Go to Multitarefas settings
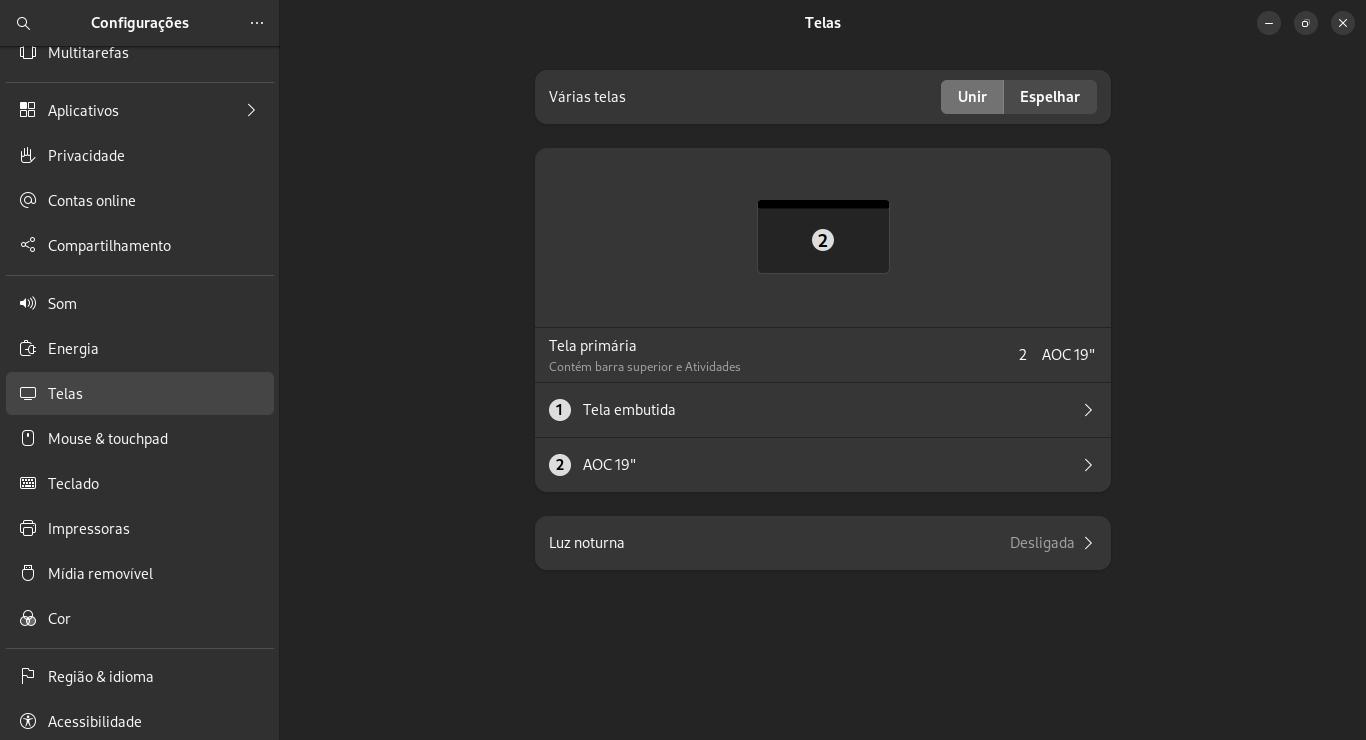The width and height of the screenshot is (1366, 740). tap(140, 55)
